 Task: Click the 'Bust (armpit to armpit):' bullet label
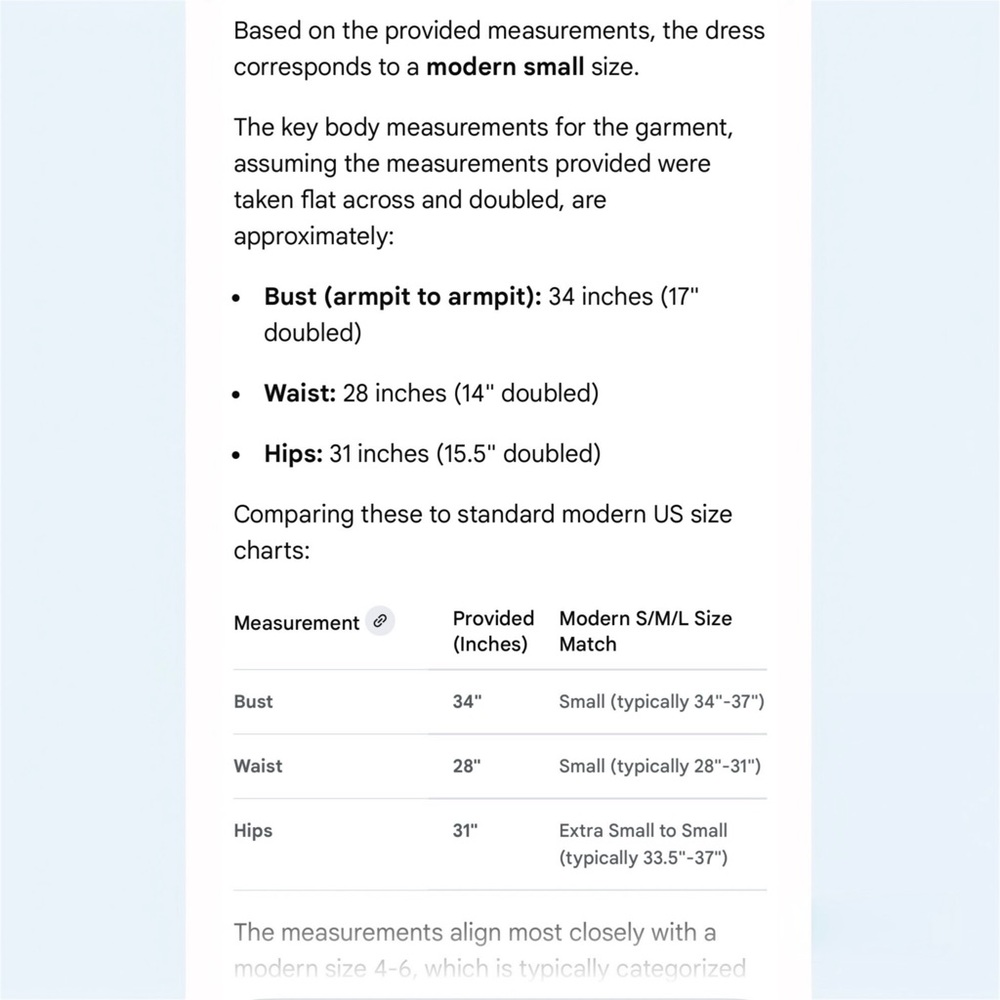pyautogui.click(x=402, y=297)
